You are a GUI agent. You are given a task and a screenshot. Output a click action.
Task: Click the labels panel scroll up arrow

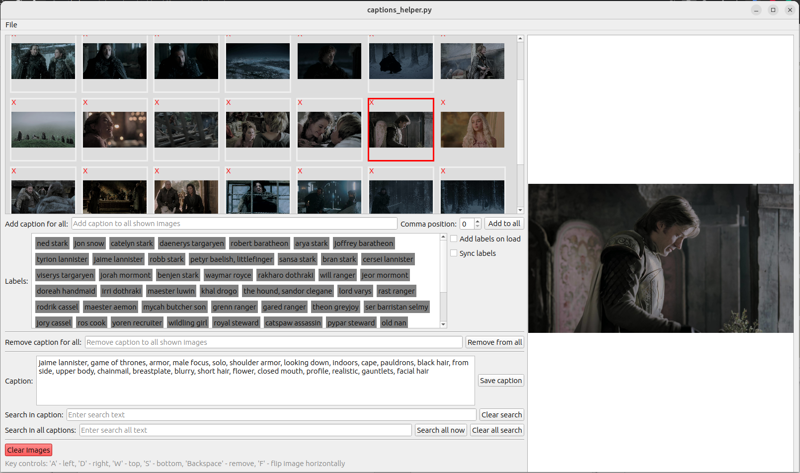click(443, 237)
